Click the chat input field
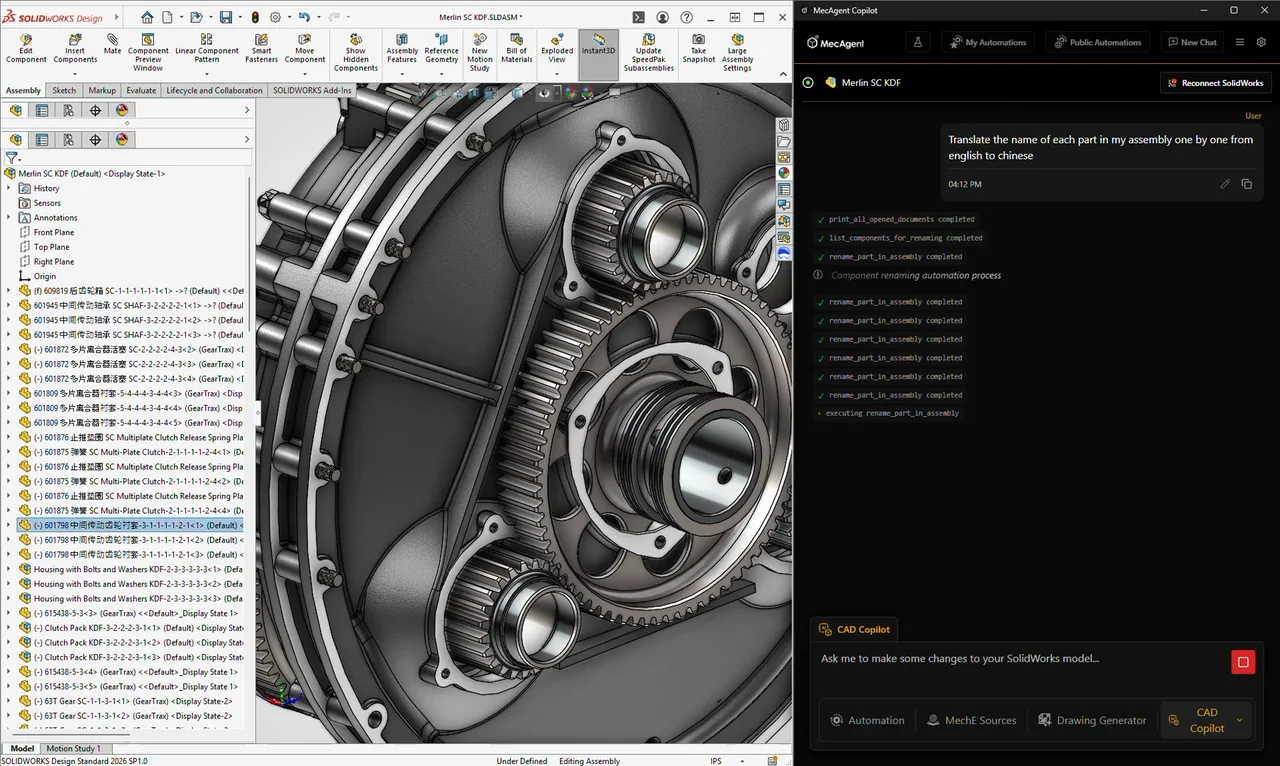1280x766 pixels. point(1020,659)
